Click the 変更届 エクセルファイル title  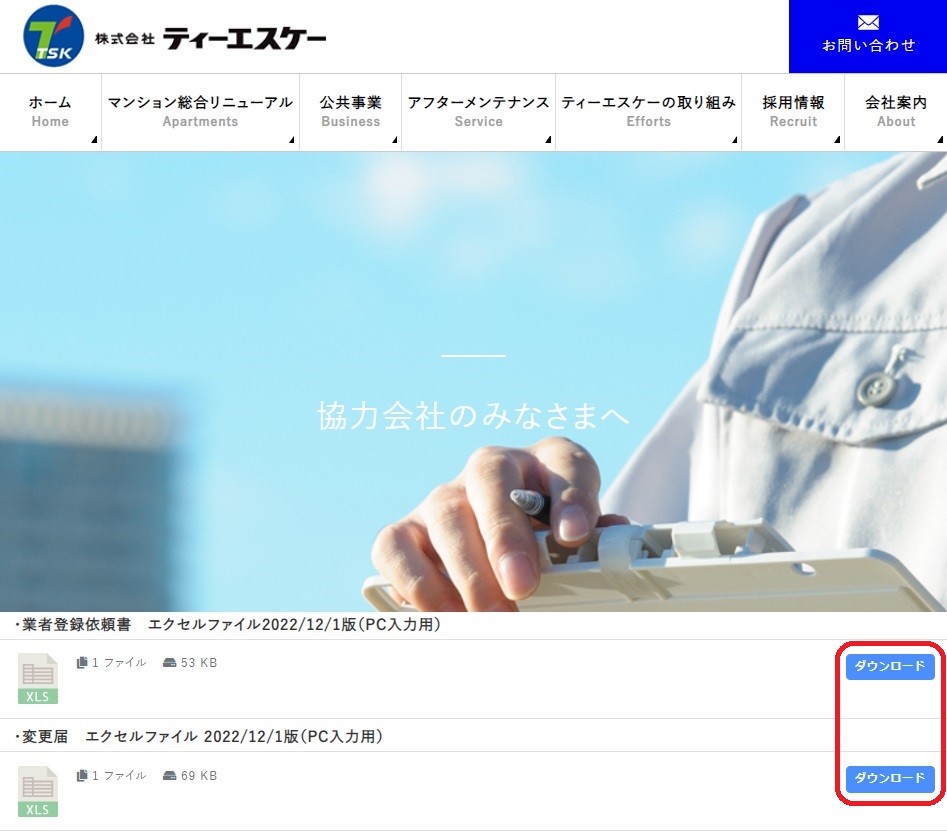(x=199, y=737)
